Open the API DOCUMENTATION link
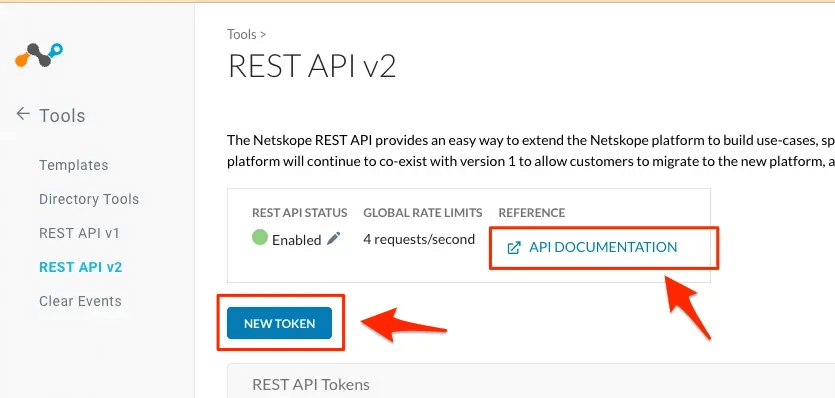The width and height of the screenshot is (835, 398). (603, 247)
